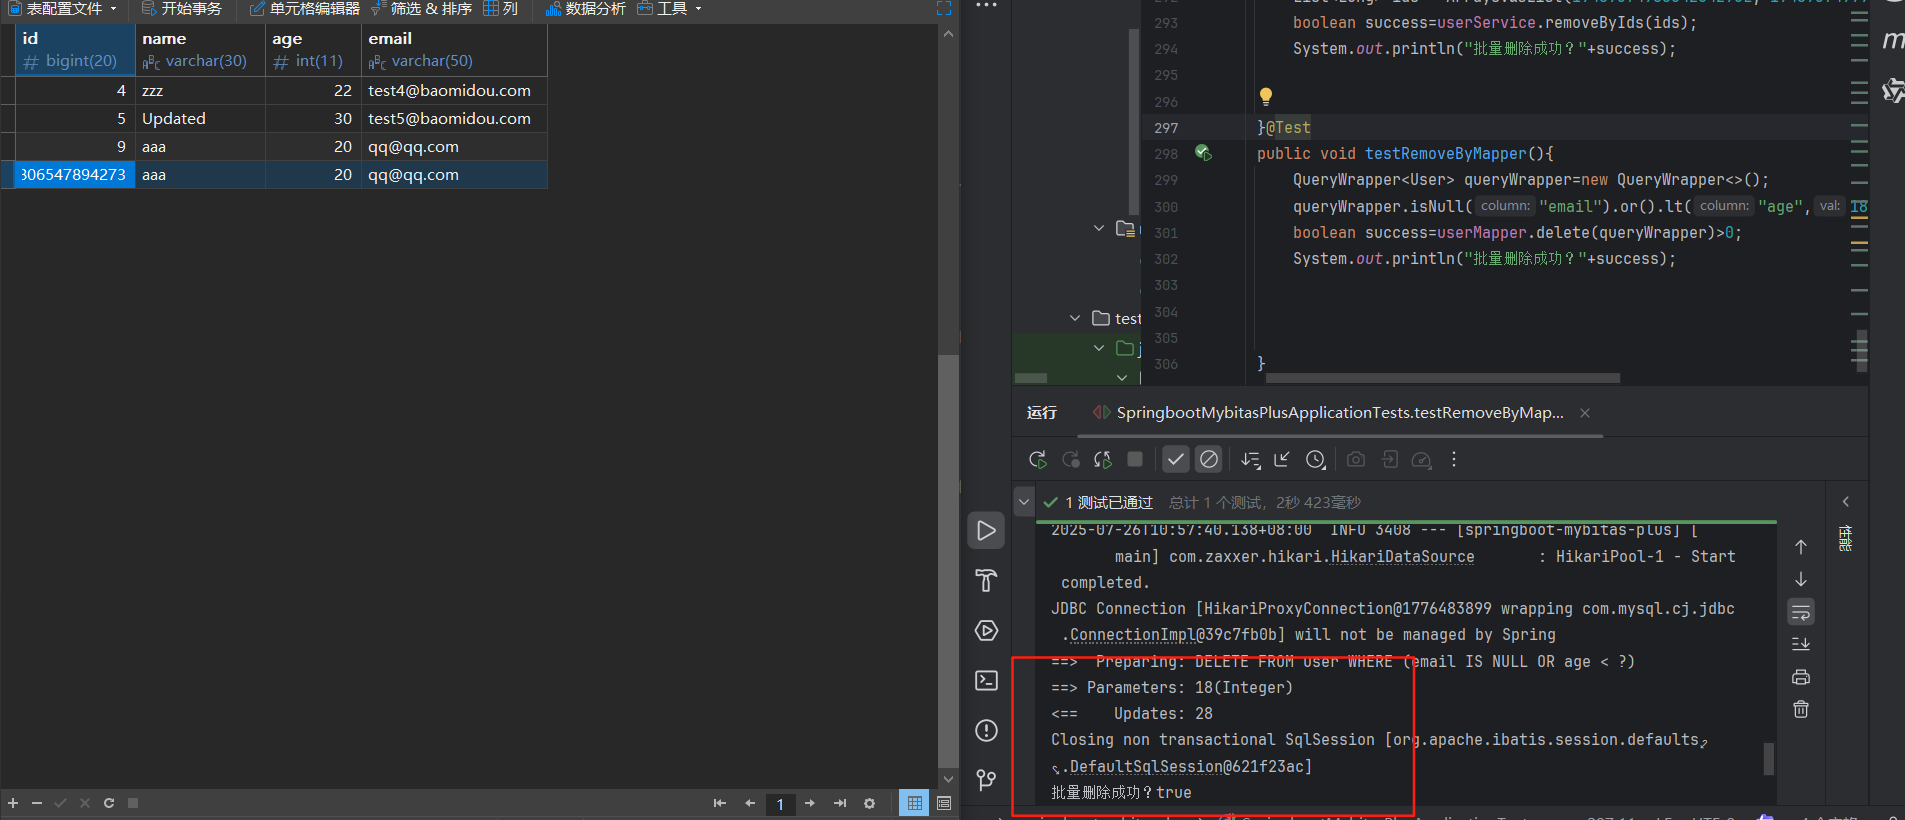Open 筛选 & 排序
The width and height of the screenshot is (1905, 820).
(421, 9)
